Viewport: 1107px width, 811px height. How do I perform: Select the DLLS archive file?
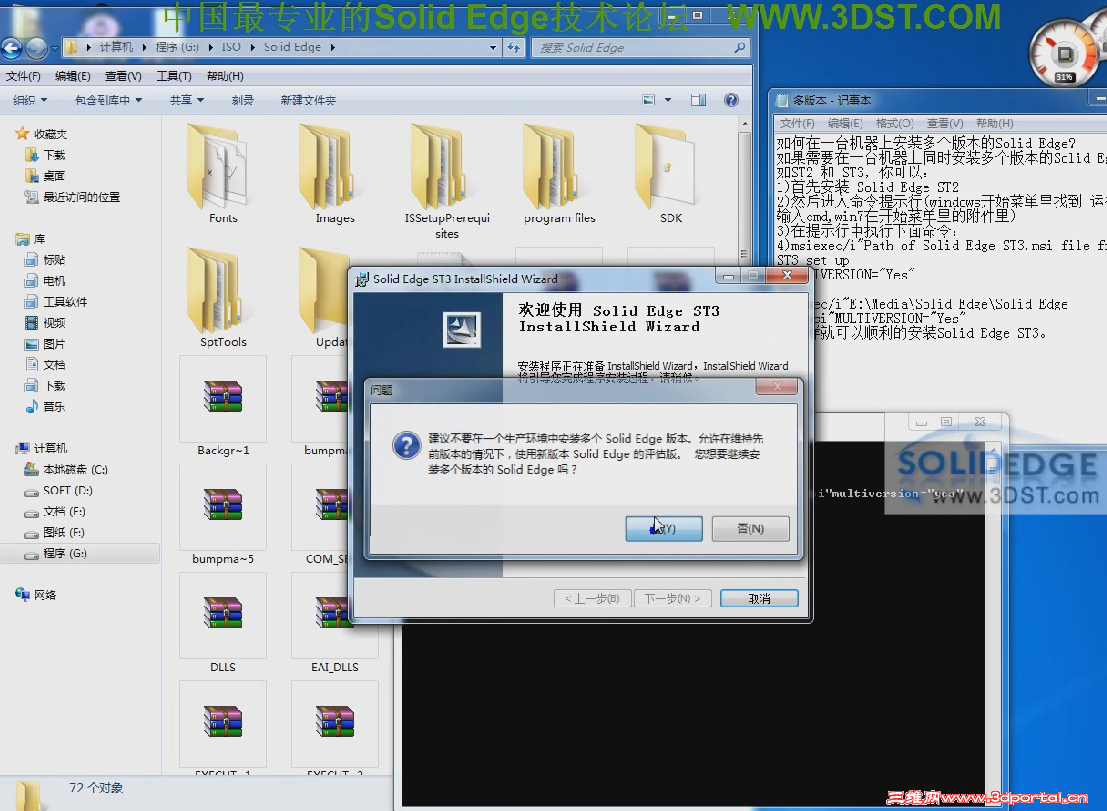pos(222,623)
